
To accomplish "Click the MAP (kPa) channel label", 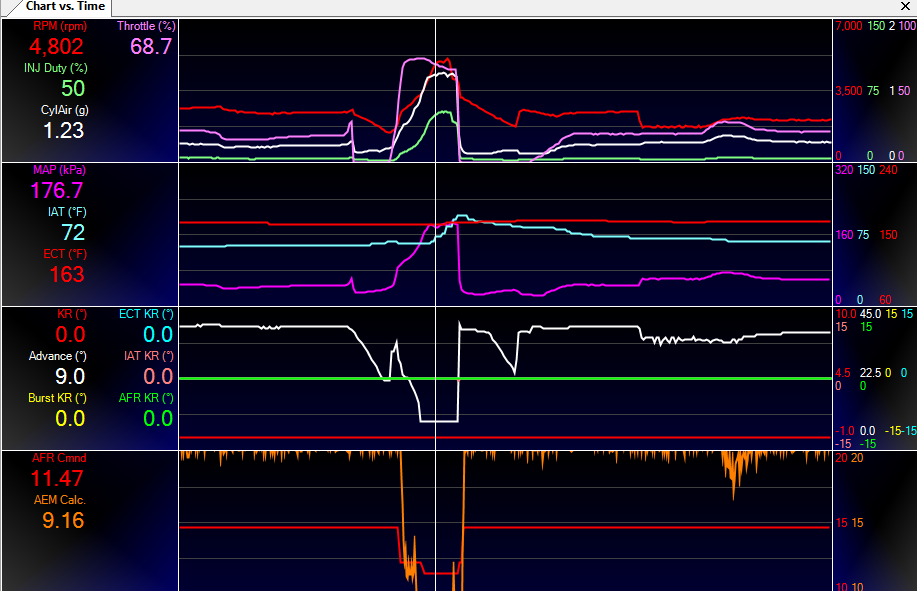I will [59, 170].
